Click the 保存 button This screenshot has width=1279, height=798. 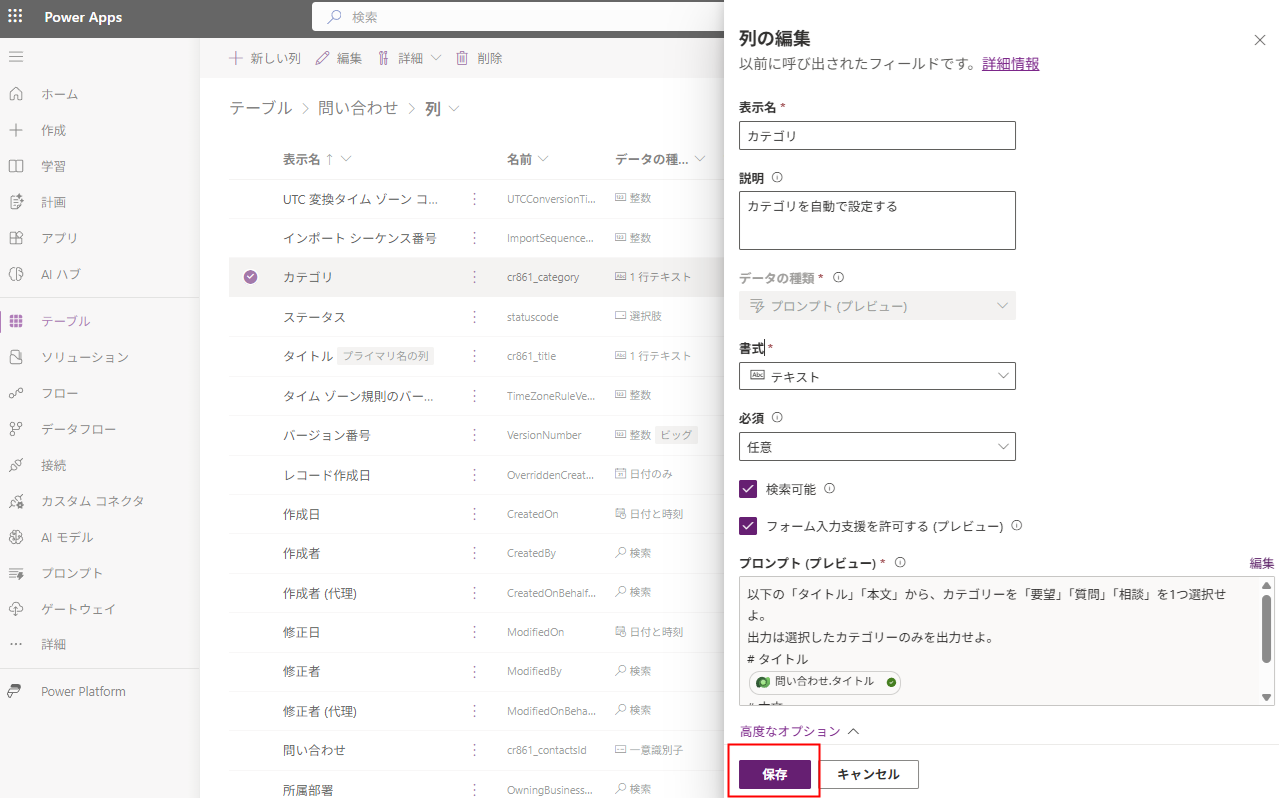point(774,774)
